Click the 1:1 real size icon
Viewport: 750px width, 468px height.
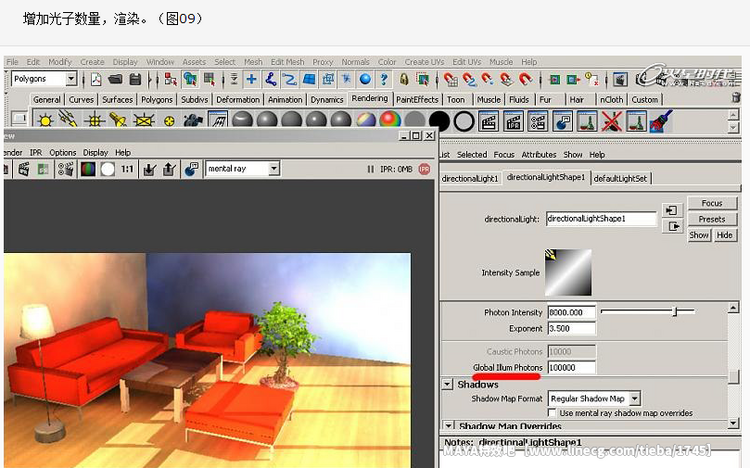[x=127, y=169]
